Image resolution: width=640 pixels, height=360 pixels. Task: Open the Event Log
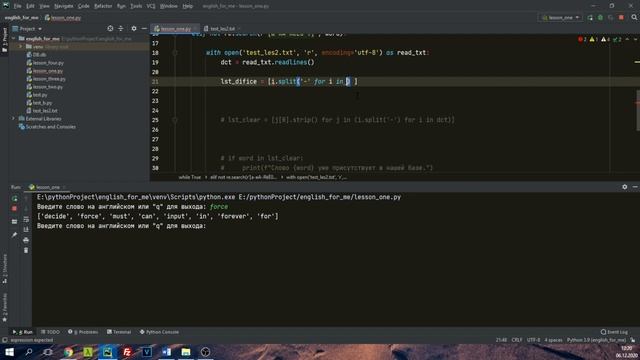click(x=615, y=332)
